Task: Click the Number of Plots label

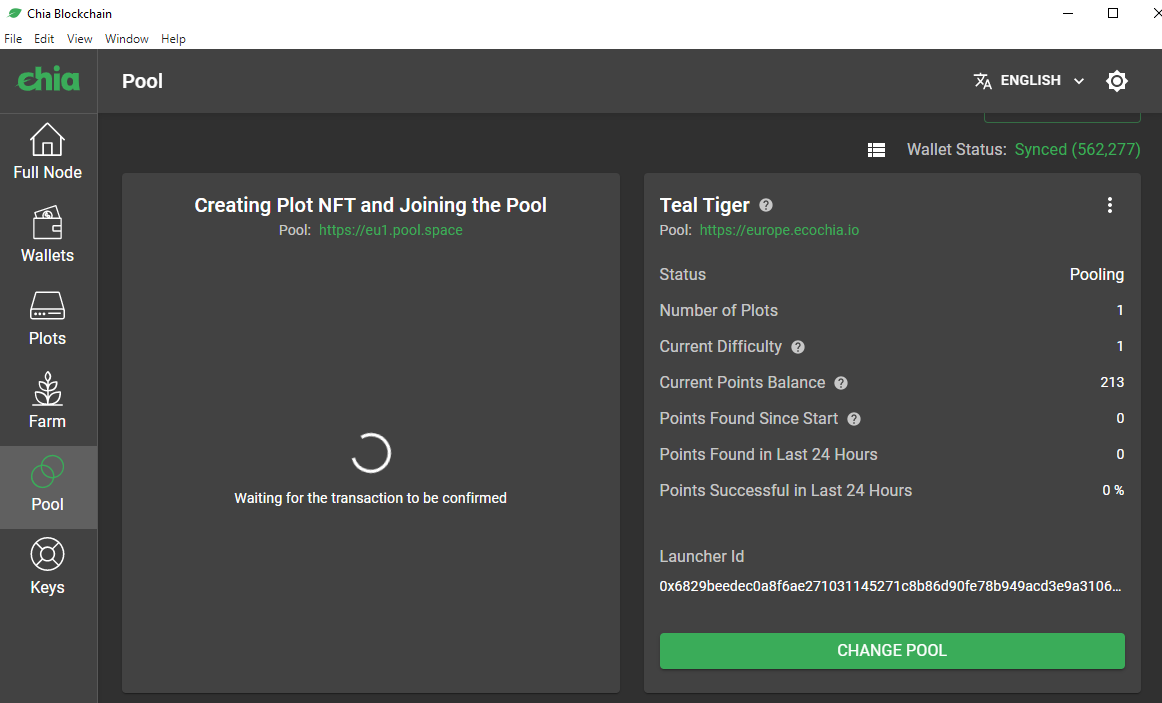Action: coord(719,310)
